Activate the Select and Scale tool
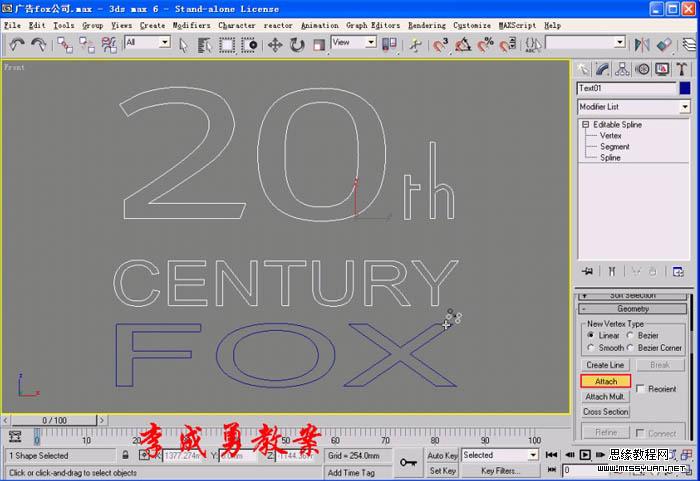The width and height of the screenshot is (700, 481). (319, 45)
